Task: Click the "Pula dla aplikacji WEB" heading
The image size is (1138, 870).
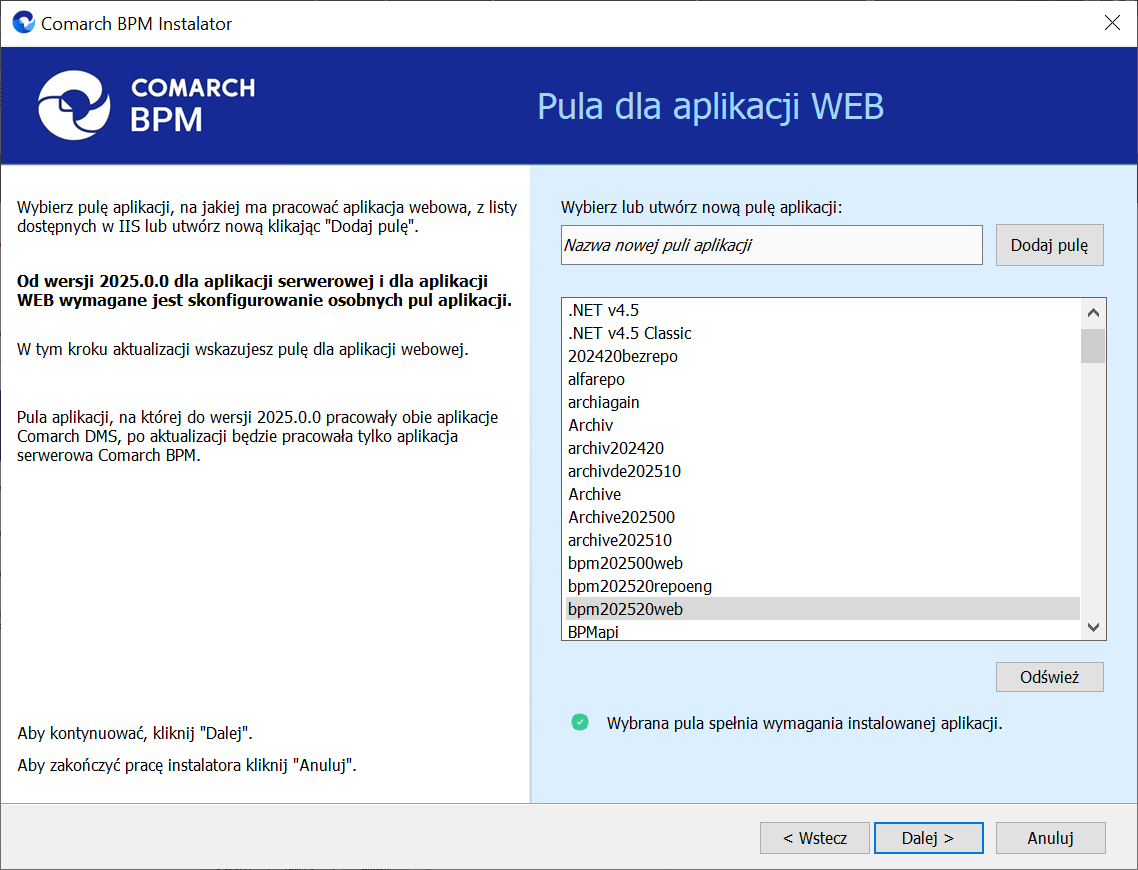Action: [711, 107]
